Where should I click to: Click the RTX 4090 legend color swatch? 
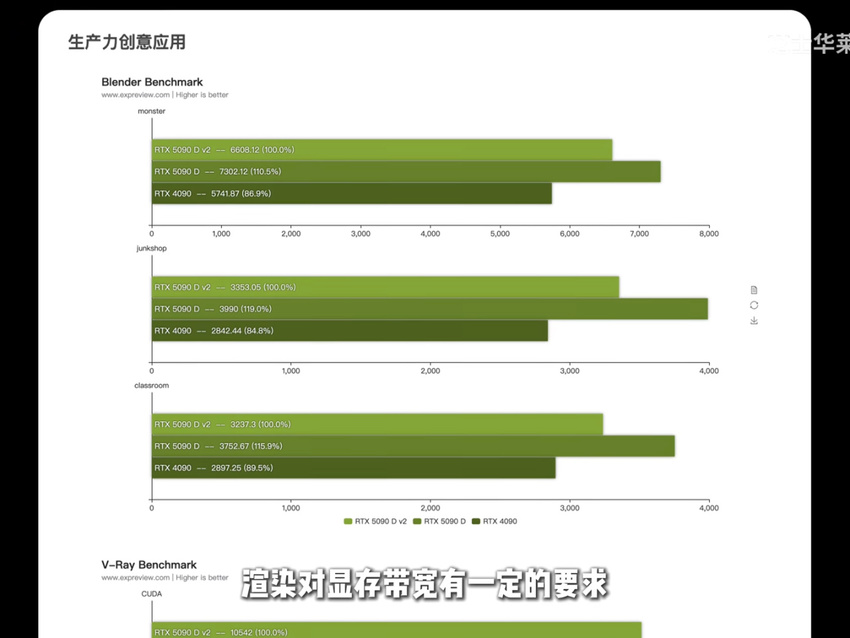476,521
